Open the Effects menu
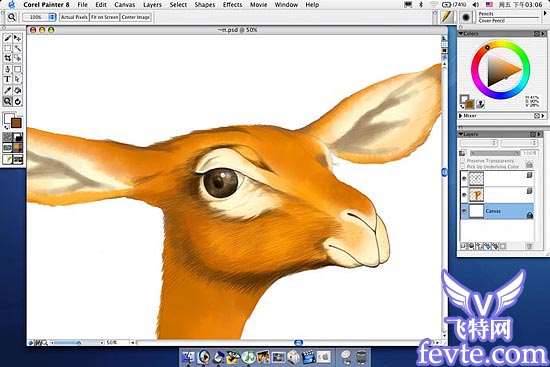550x367 pixels. pyautogui.click(x=232, y=5)
